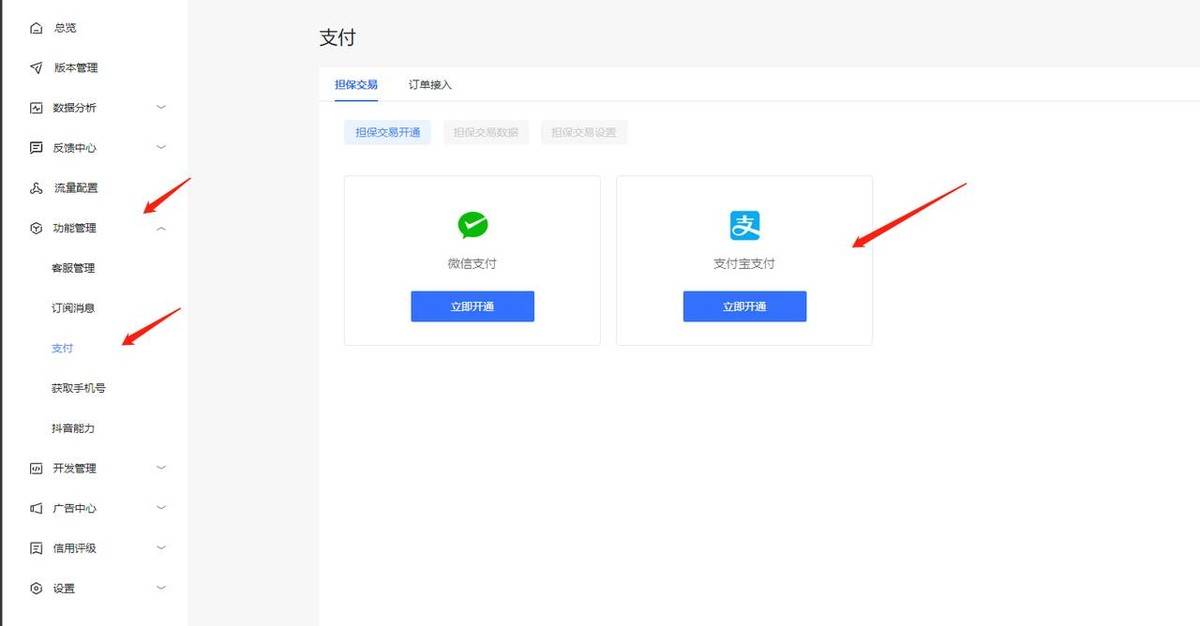Click the 版本管理 paper plane icon
The height and width of the screenshot is (626, 1200).
(36, 68)
